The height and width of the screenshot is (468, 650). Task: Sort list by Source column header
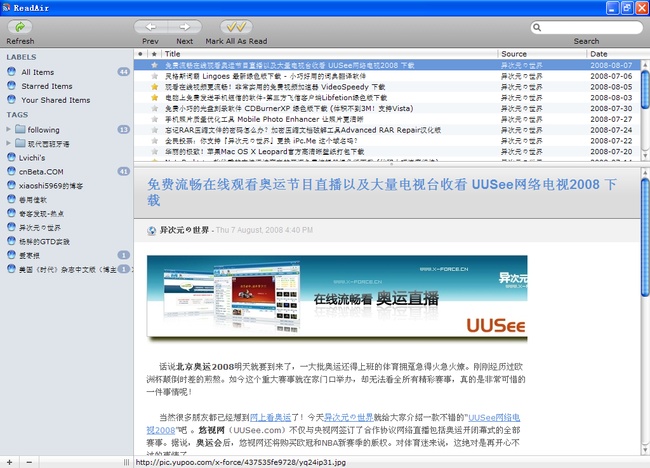coord(542,54)
